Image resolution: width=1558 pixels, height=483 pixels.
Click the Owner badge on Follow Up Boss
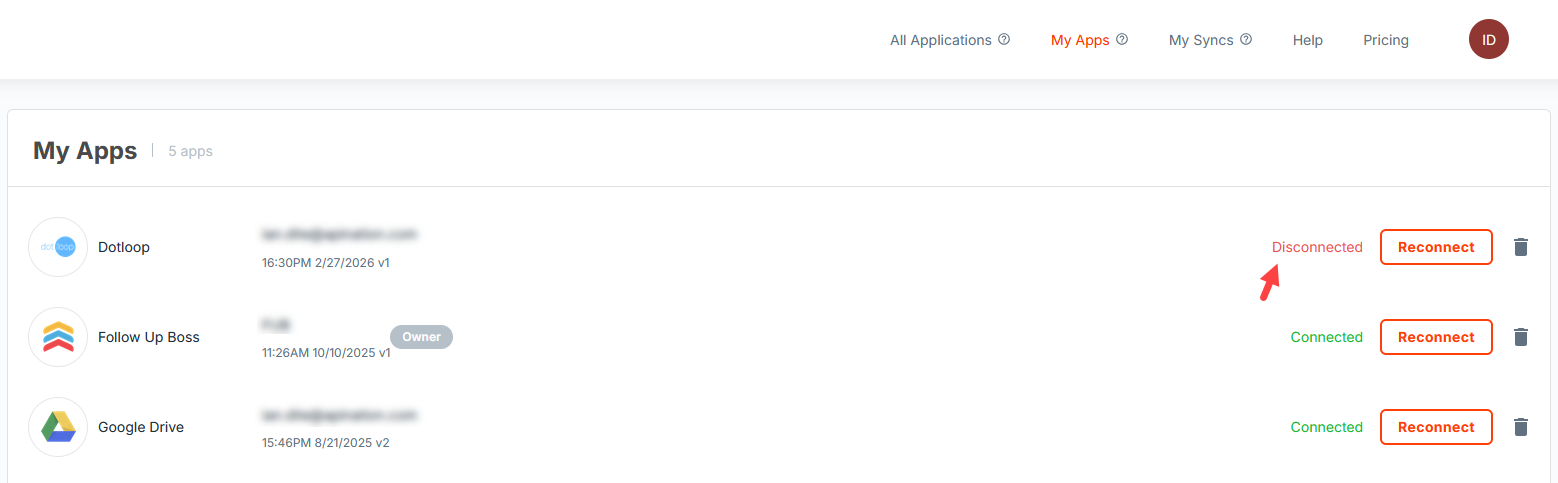421,337
